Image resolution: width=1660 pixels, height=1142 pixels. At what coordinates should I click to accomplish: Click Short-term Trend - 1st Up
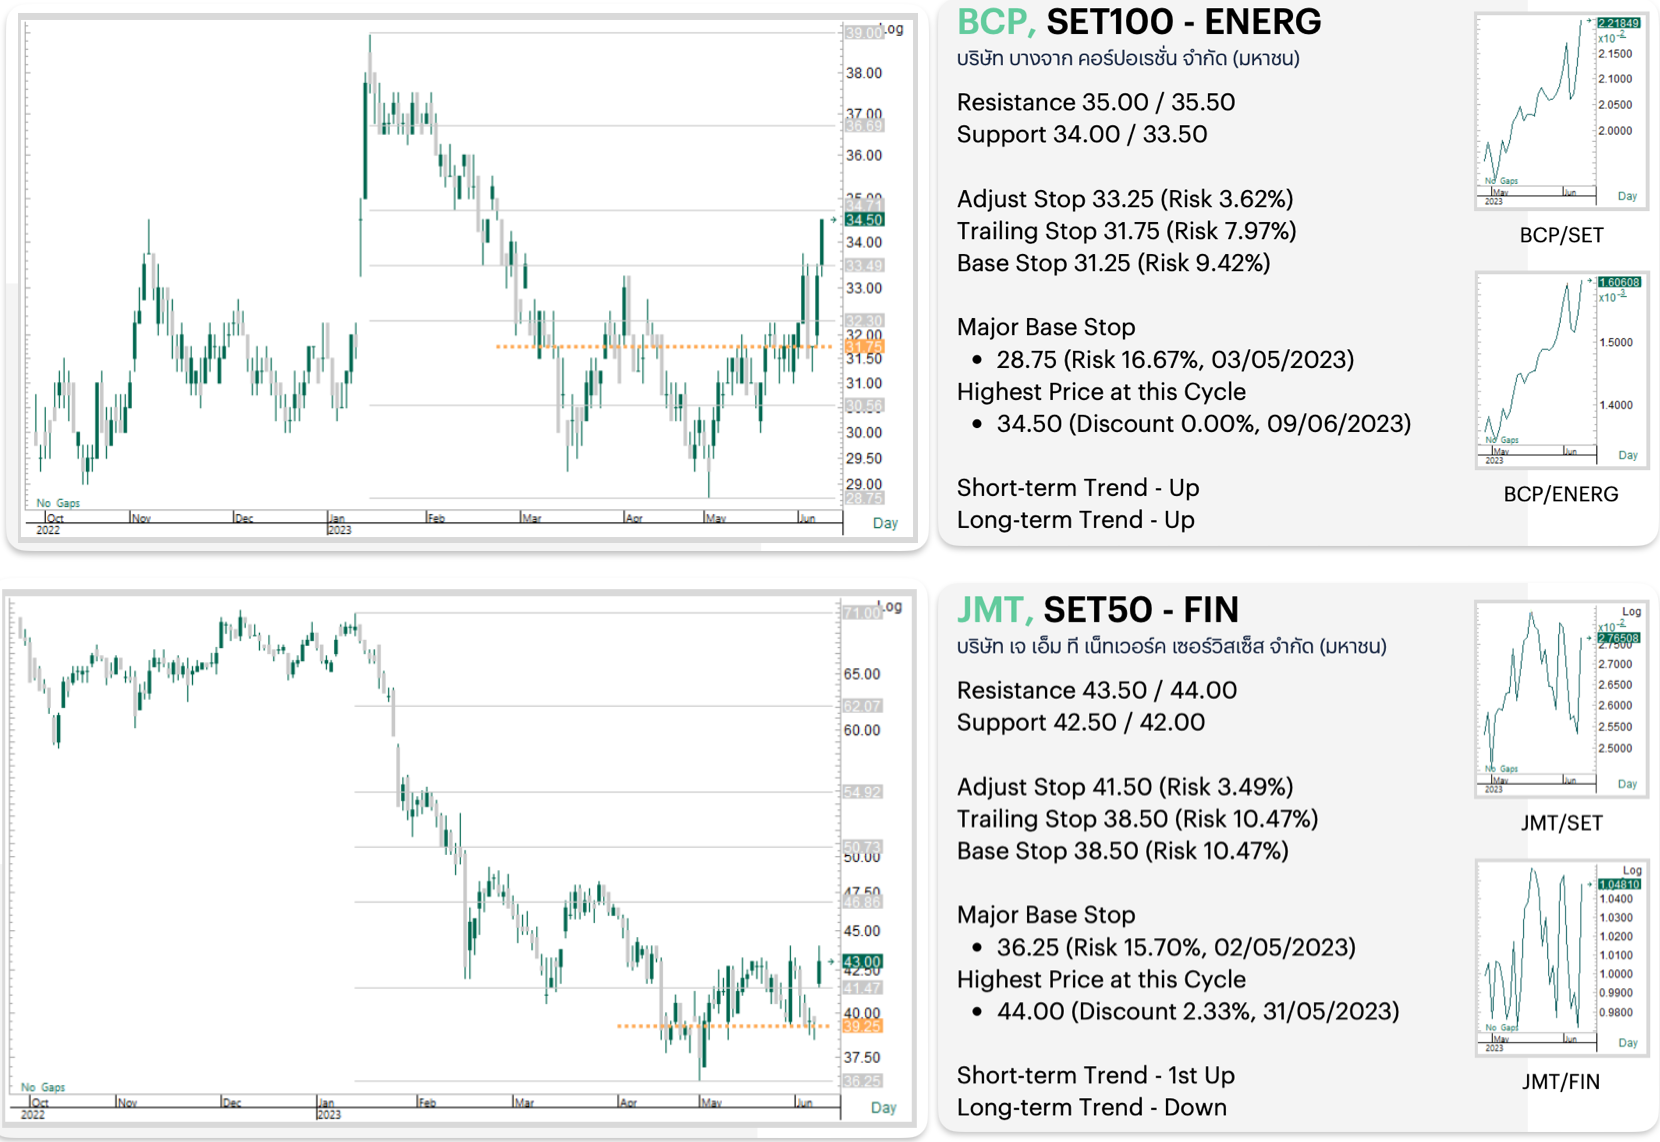coord(1096,1076)
